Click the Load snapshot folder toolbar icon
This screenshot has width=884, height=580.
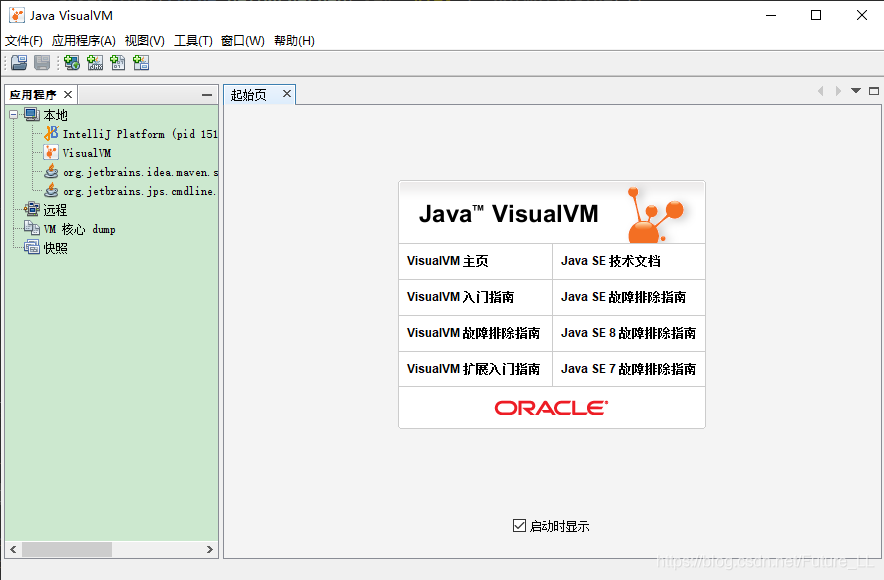[19, 63]
